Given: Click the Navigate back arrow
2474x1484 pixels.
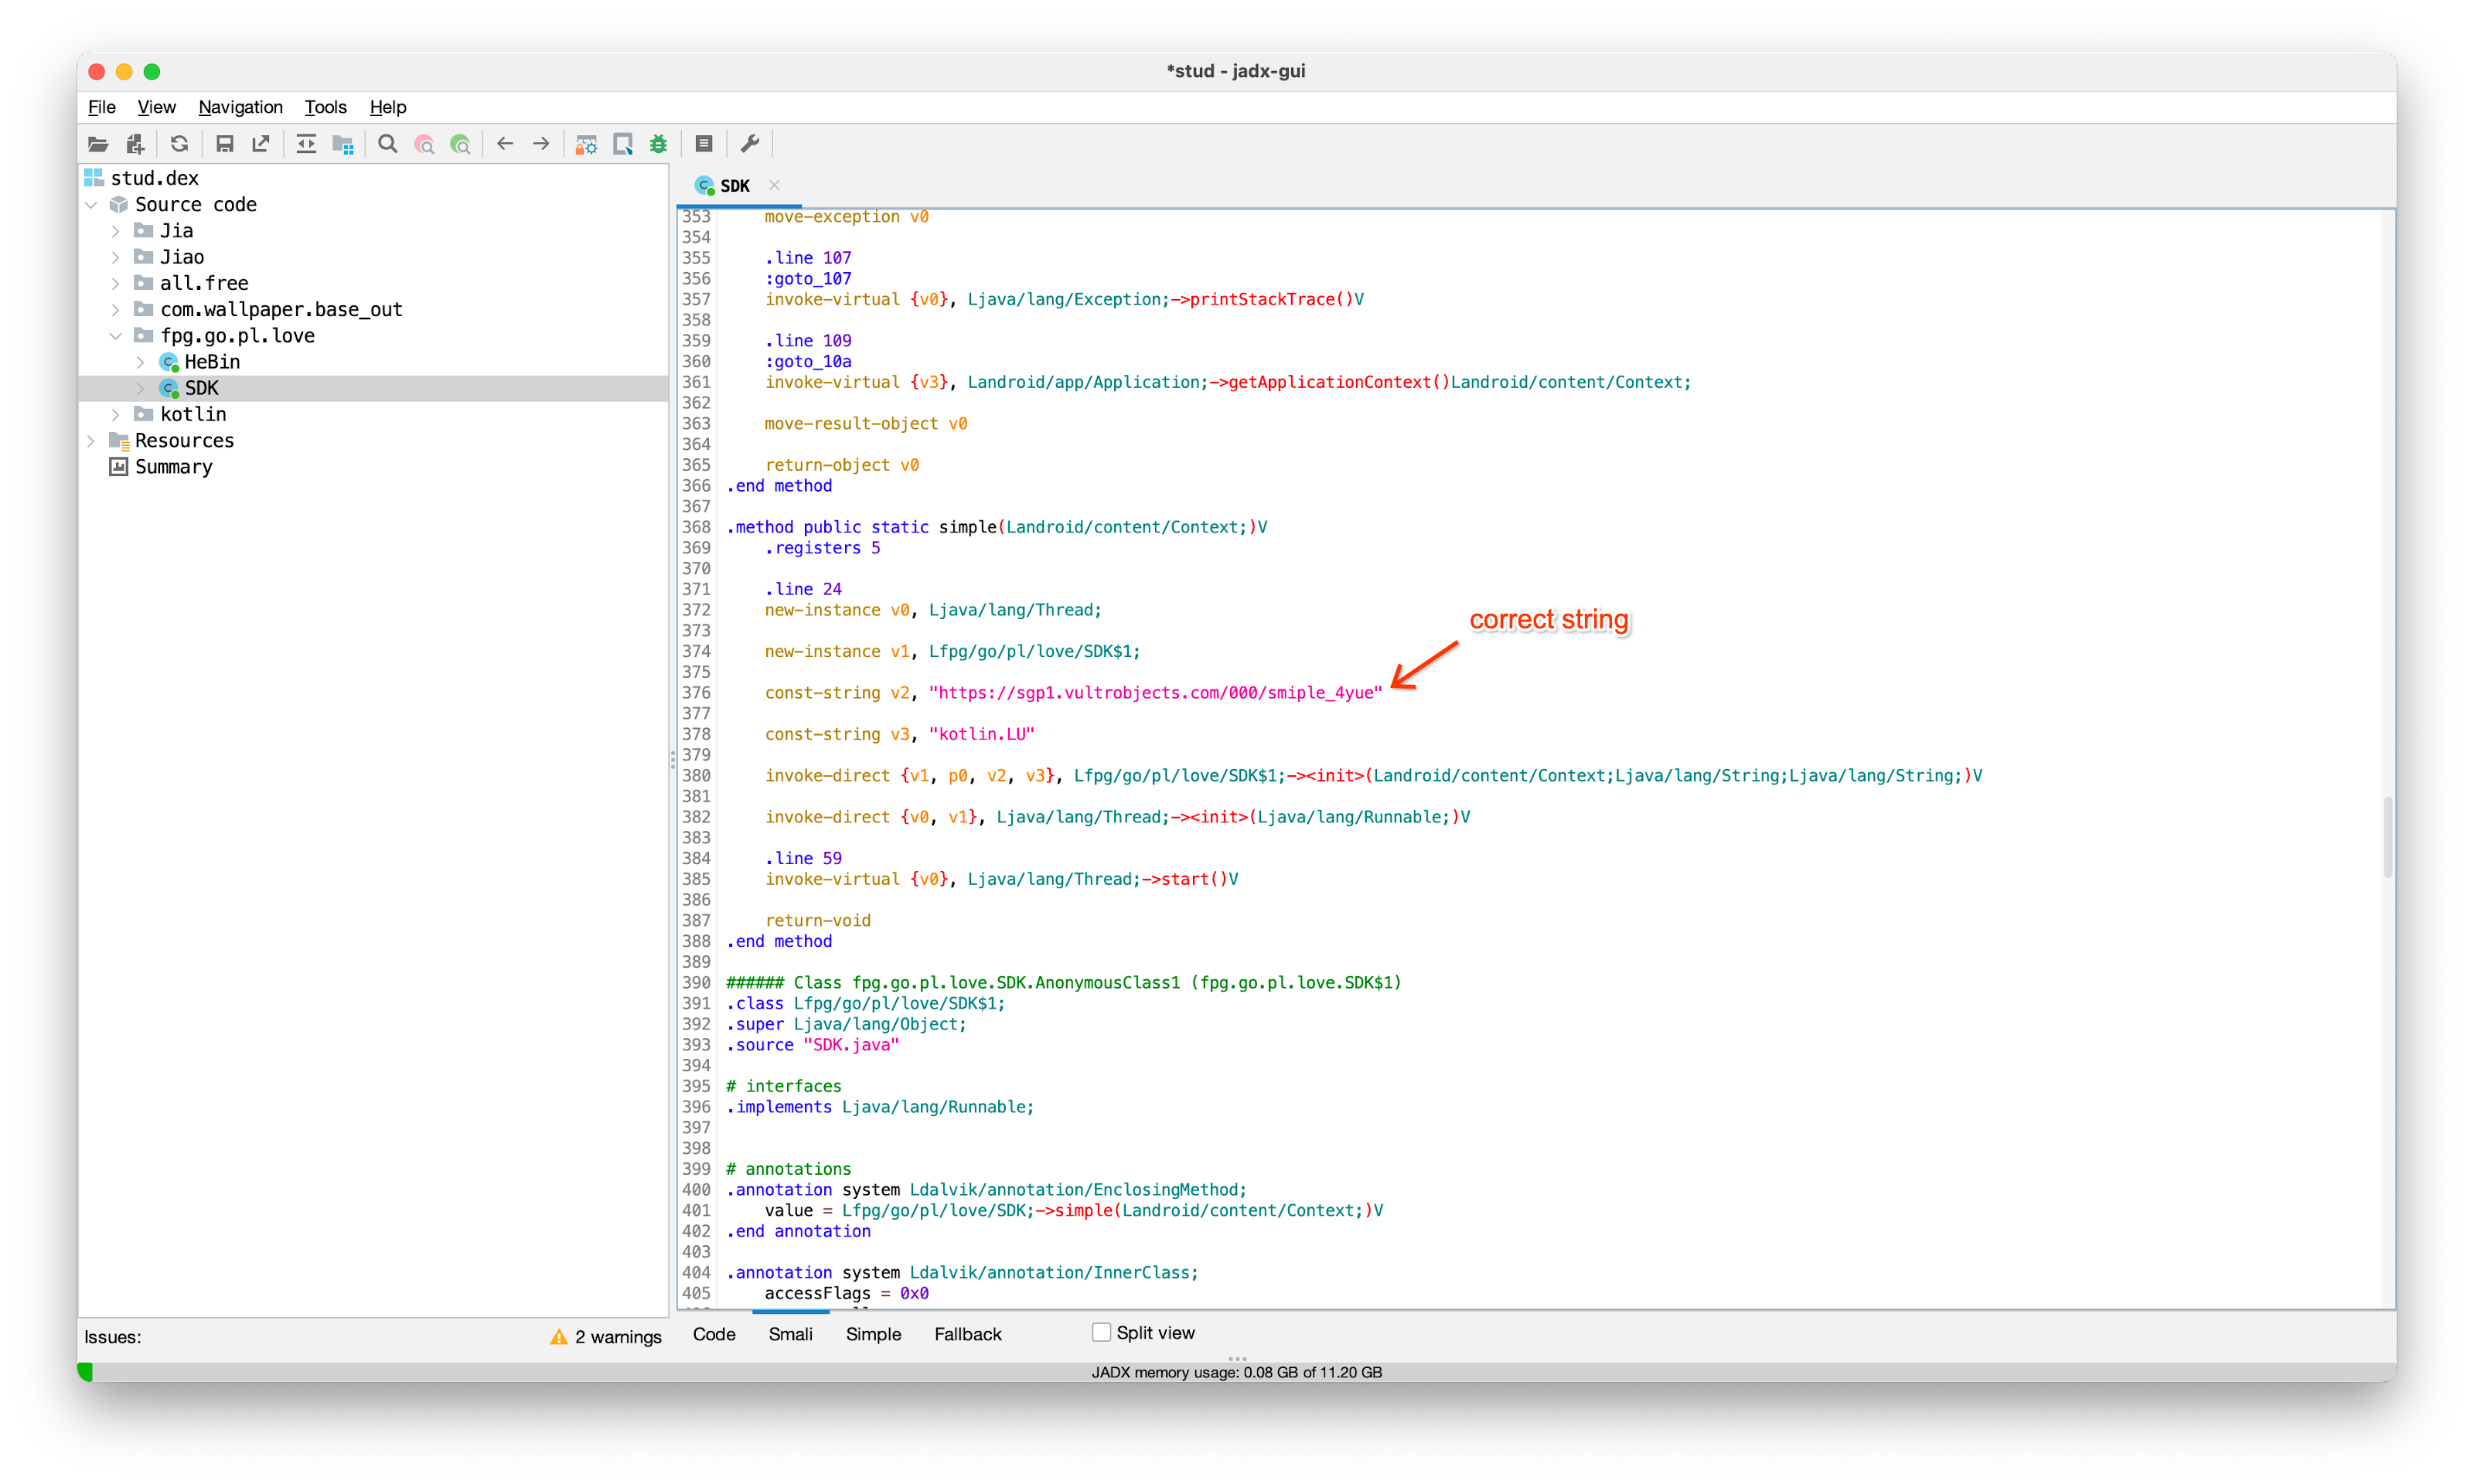Looking at the screenshot, I should [x=505, y=144].
